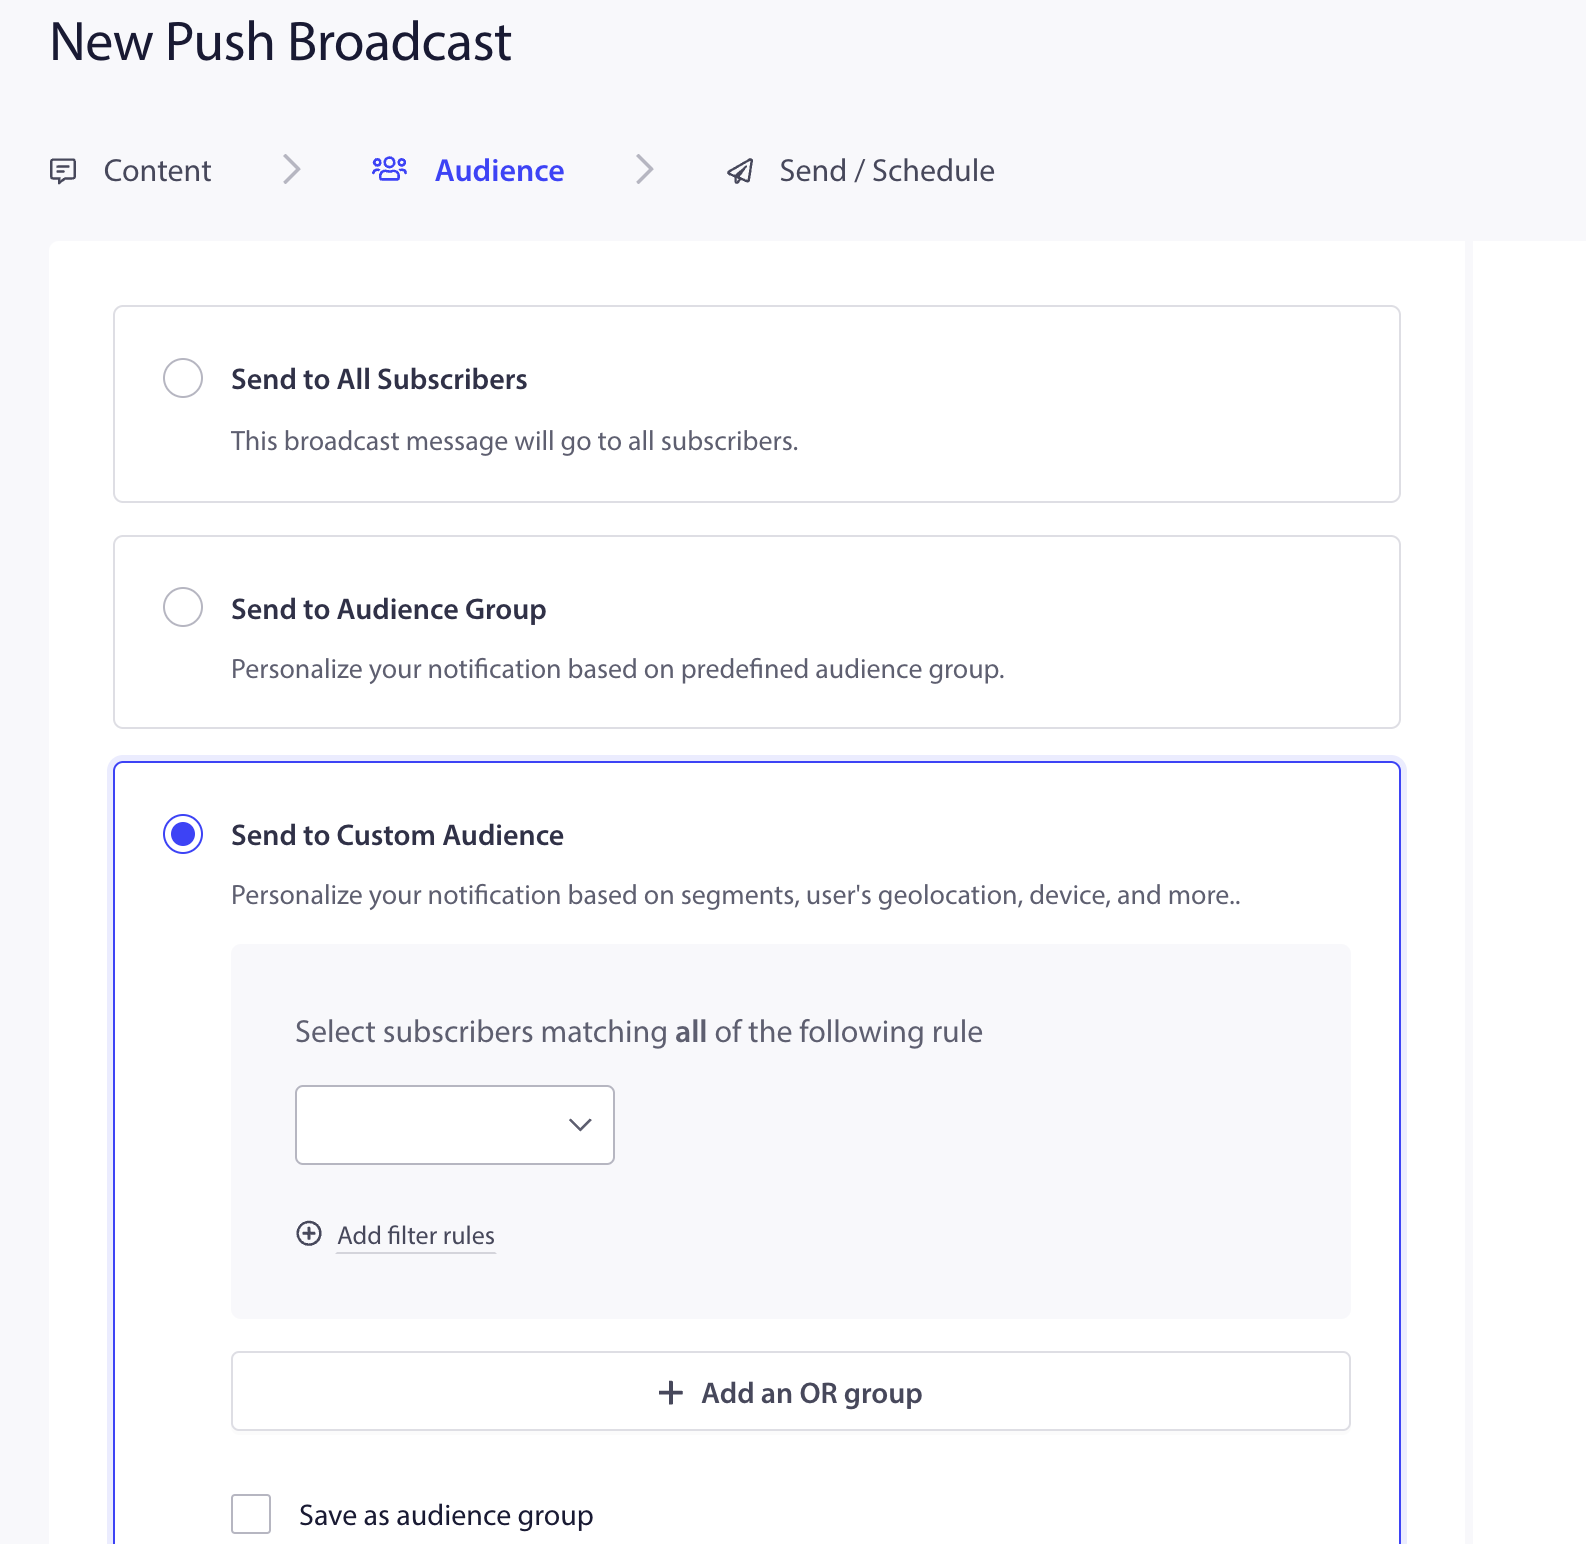Click the Audience step people icon
1586x1544 pixels.
[x=390, y=168]
